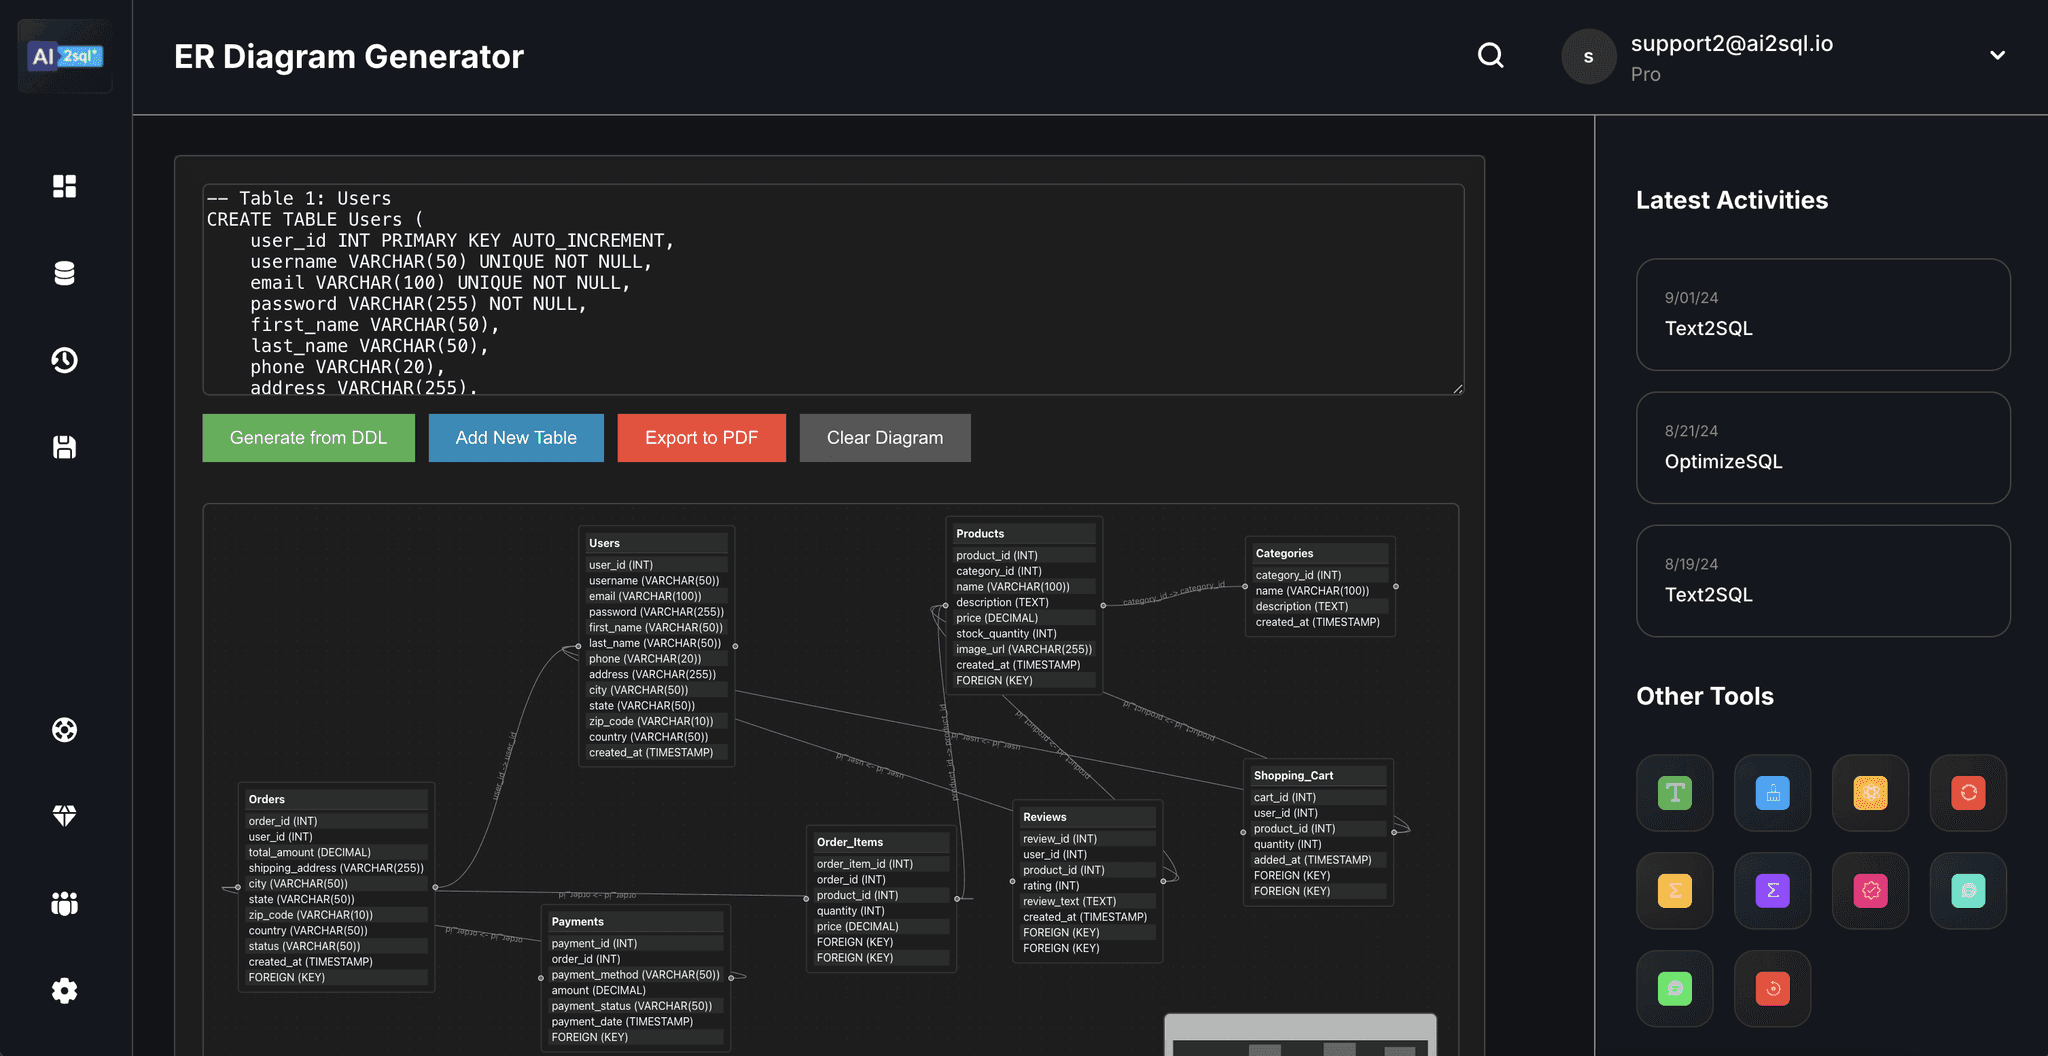Open the pink badge SQL validator tool
2048x1056 pixels.
[1869, 890]
